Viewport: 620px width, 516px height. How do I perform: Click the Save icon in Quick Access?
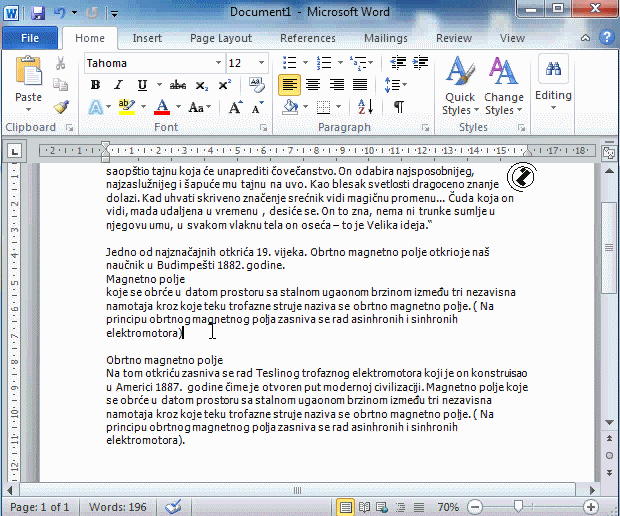click(x=37, y=13)
